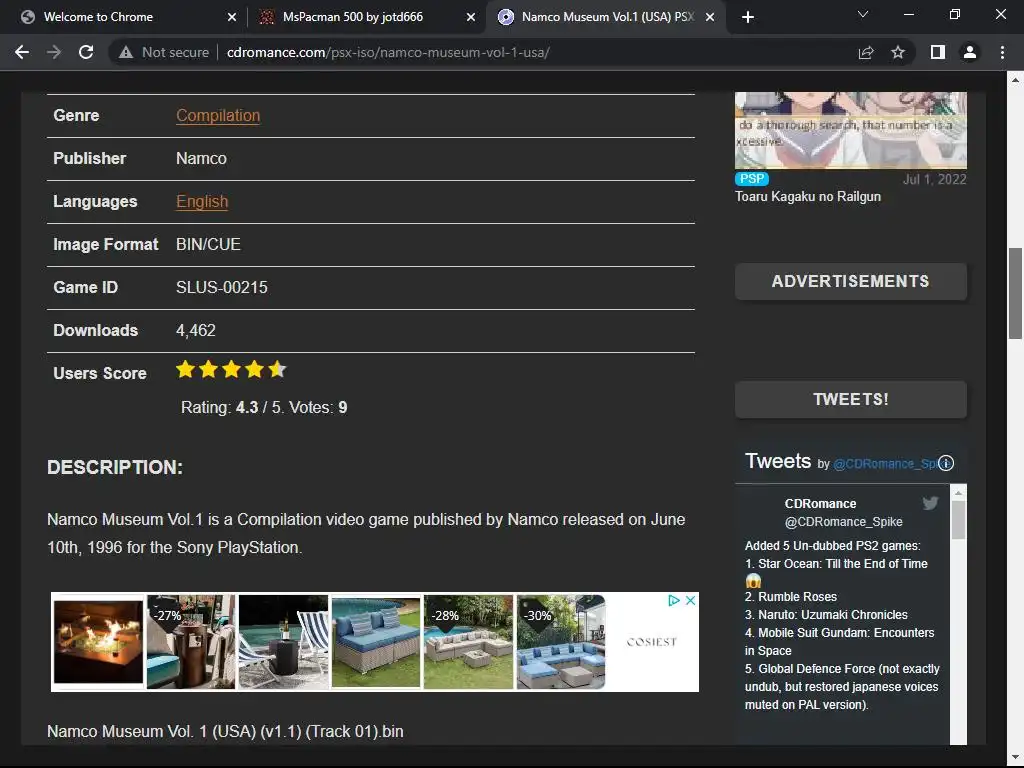Open the English language link
This screenshot has width=1024, height=768.
point(202,202)
